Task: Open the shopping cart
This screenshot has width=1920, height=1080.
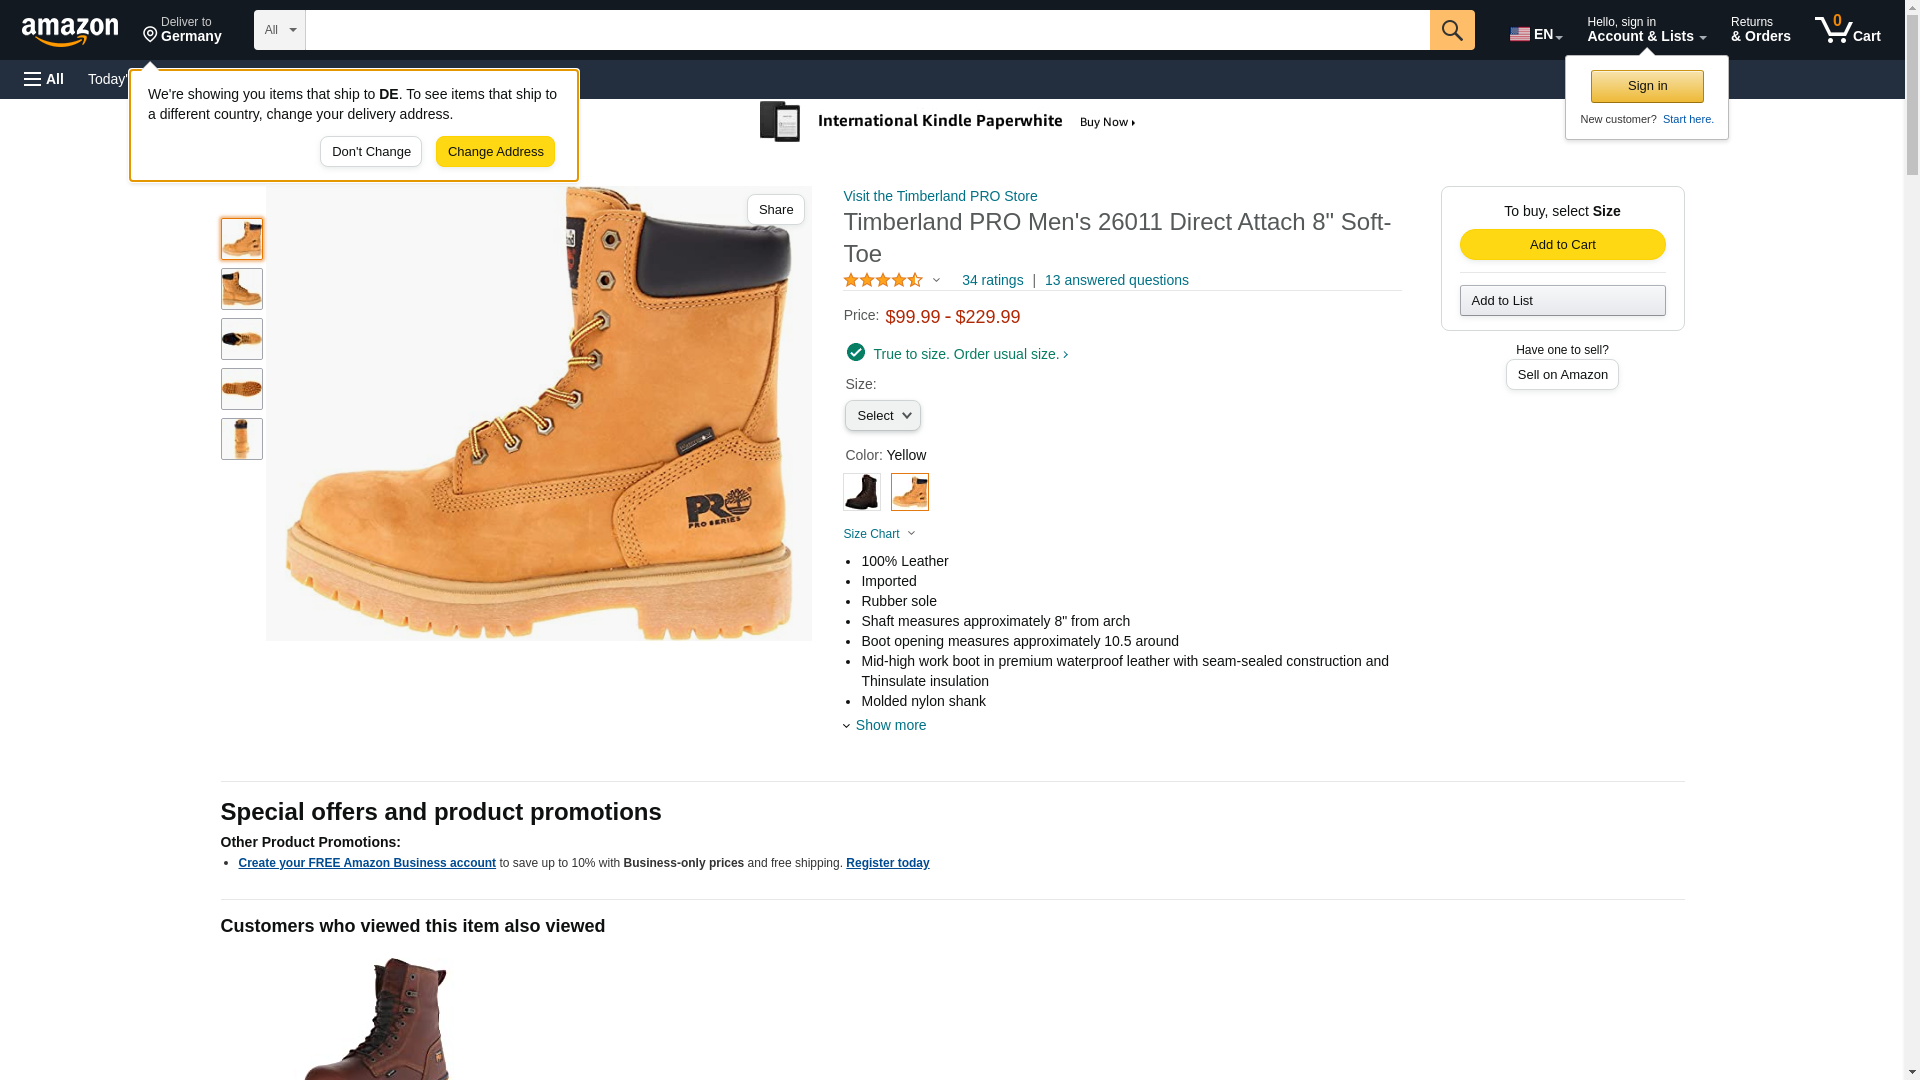Action: (x=1847, y=30)
